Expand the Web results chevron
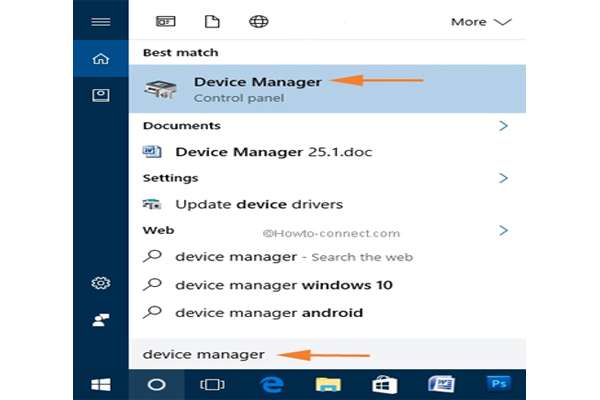Image resolution: width=600 pixels, height=400 pixels. [x=503, y=230]
